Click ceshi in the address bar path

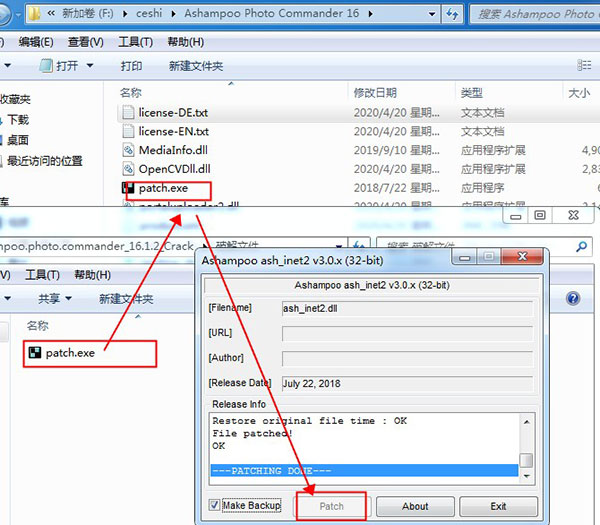(x=149, y=13)
